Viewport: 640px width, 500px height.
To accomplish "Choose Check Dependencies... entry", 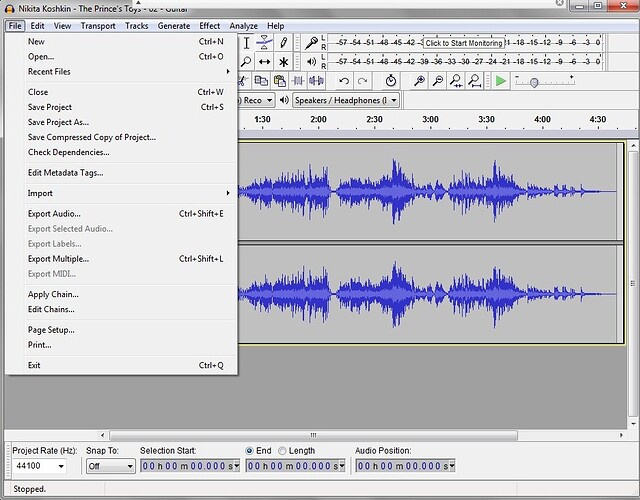I will [x=122, y=152].
